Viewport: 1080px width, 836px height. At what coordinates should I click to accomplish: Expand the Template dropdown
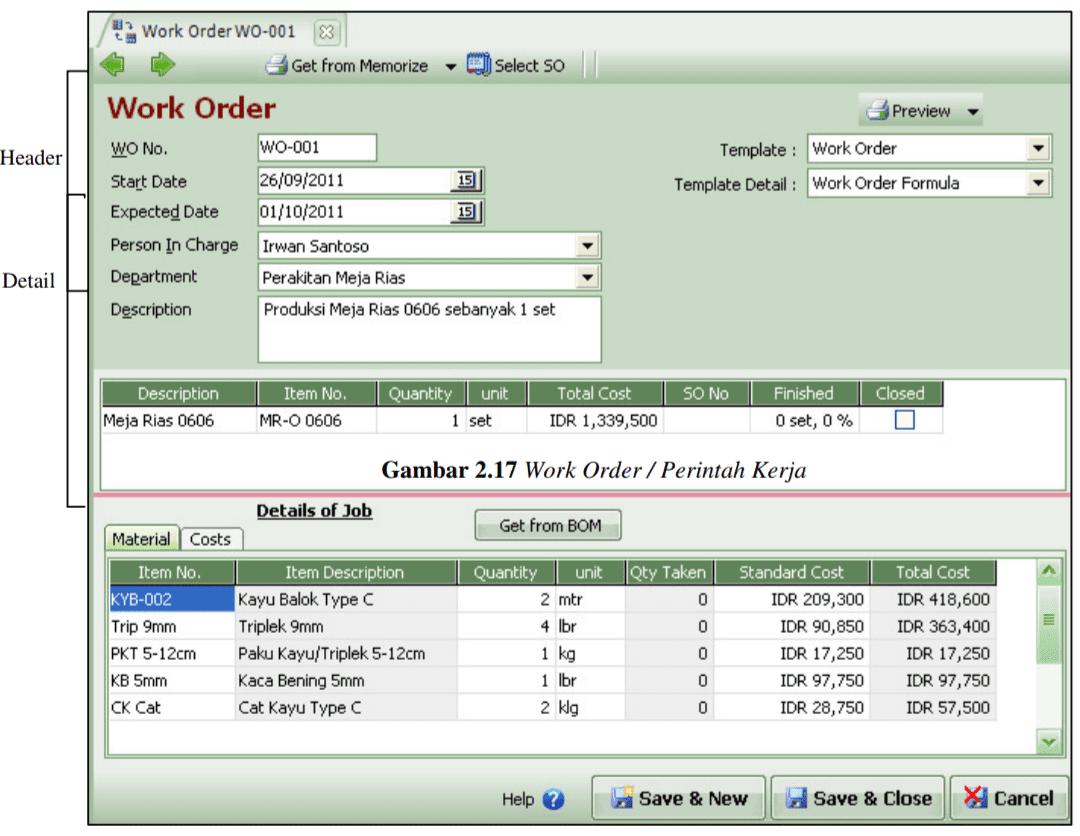click(x=1038, y=149)
